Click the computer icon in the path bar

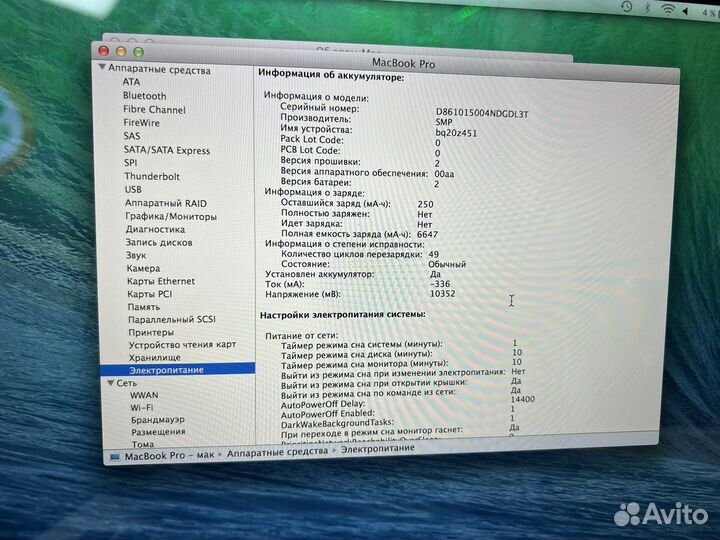point(115,457)
